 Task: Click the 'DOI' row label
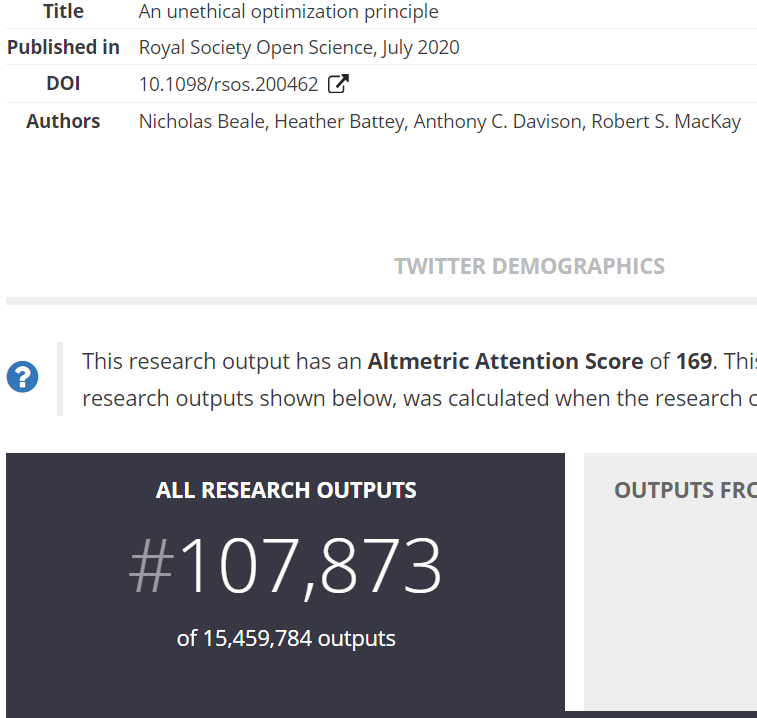pos(63,84)
